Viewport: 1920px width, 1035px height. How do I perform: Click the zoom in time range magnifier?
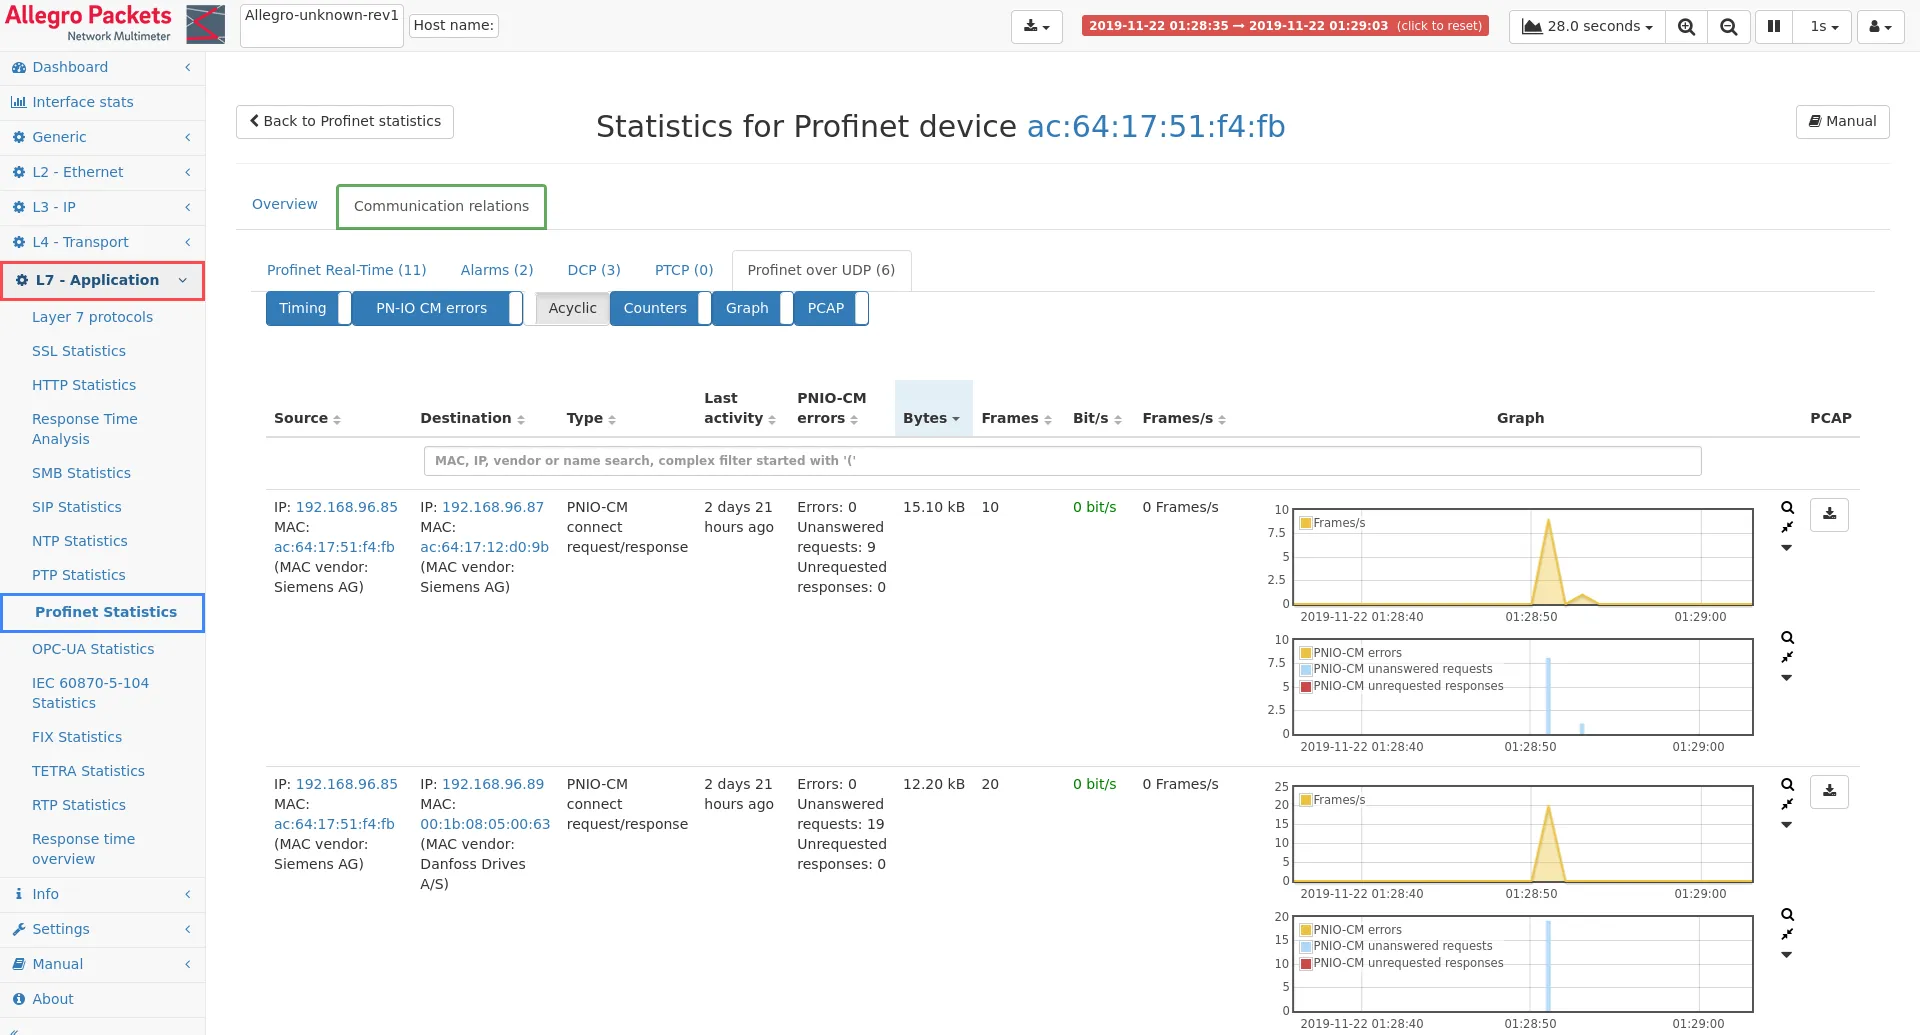[x=1686, y=27]
